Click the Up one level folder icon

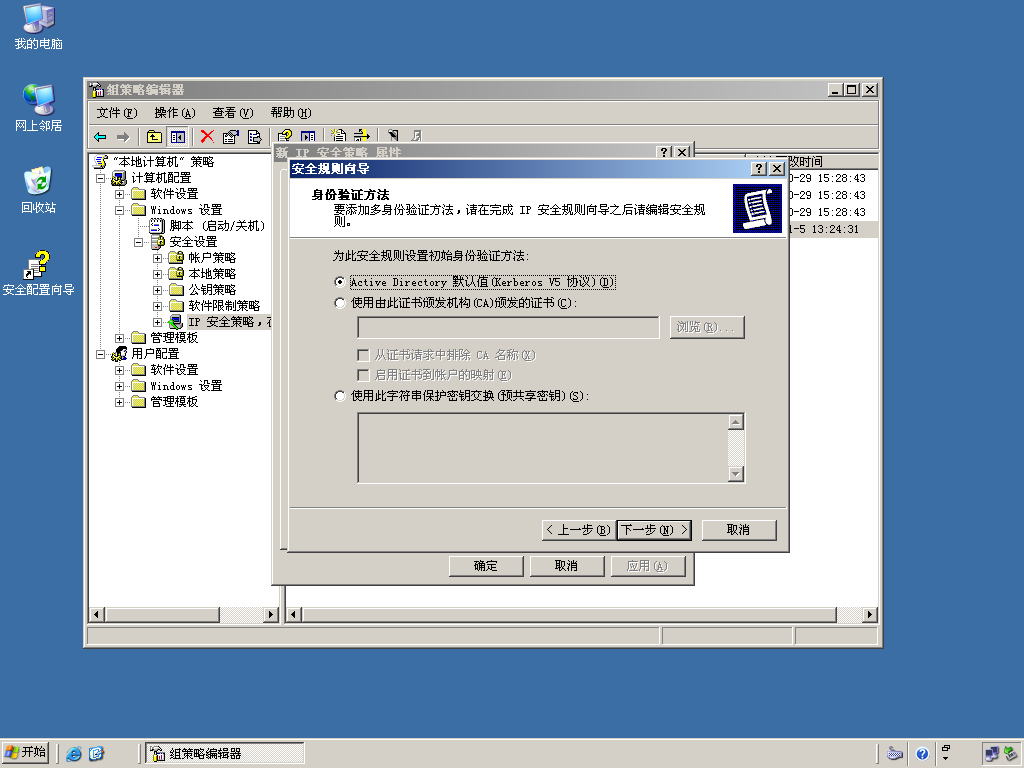point(154,136)
